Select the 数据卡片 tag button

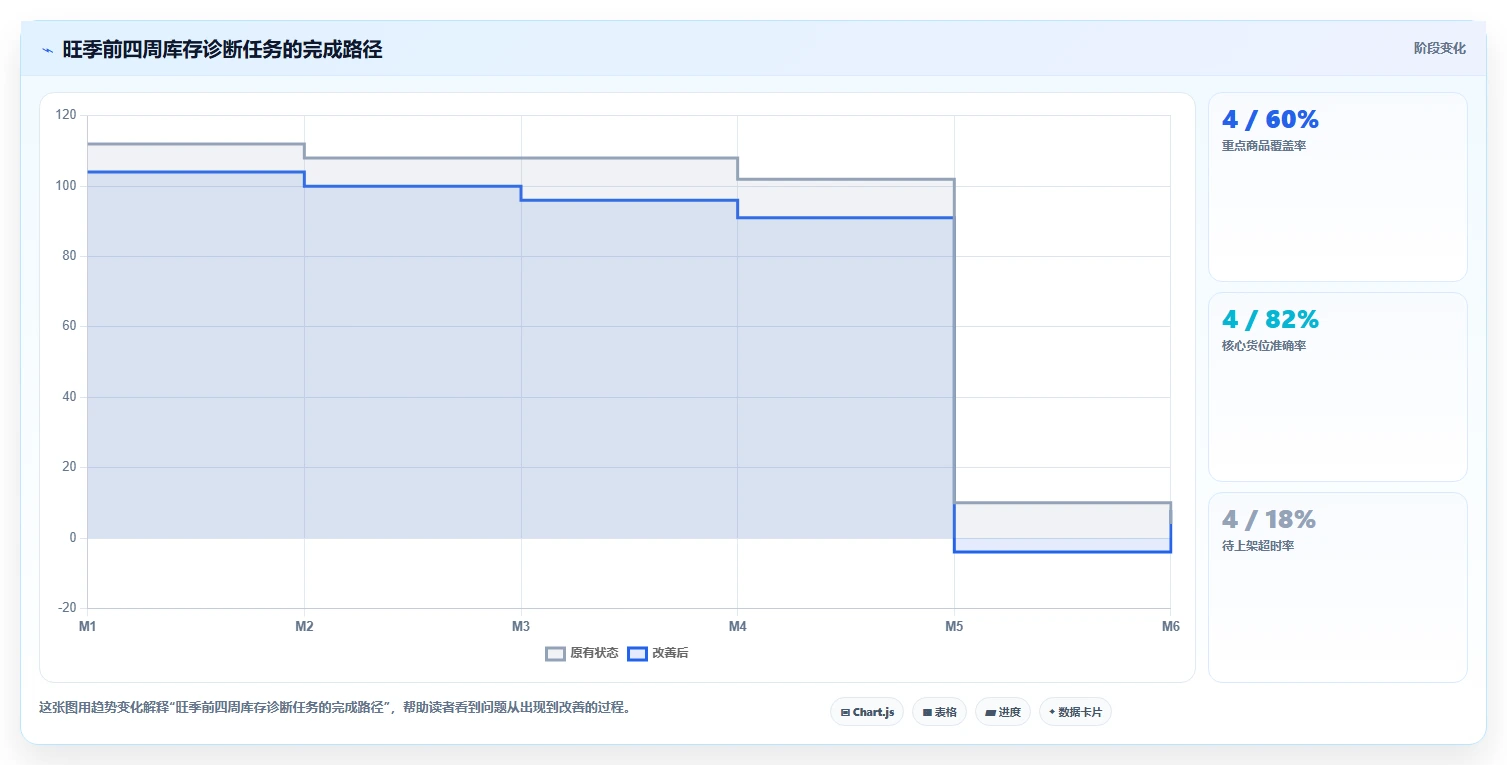pyautogui.click(x=1075, y=712)
